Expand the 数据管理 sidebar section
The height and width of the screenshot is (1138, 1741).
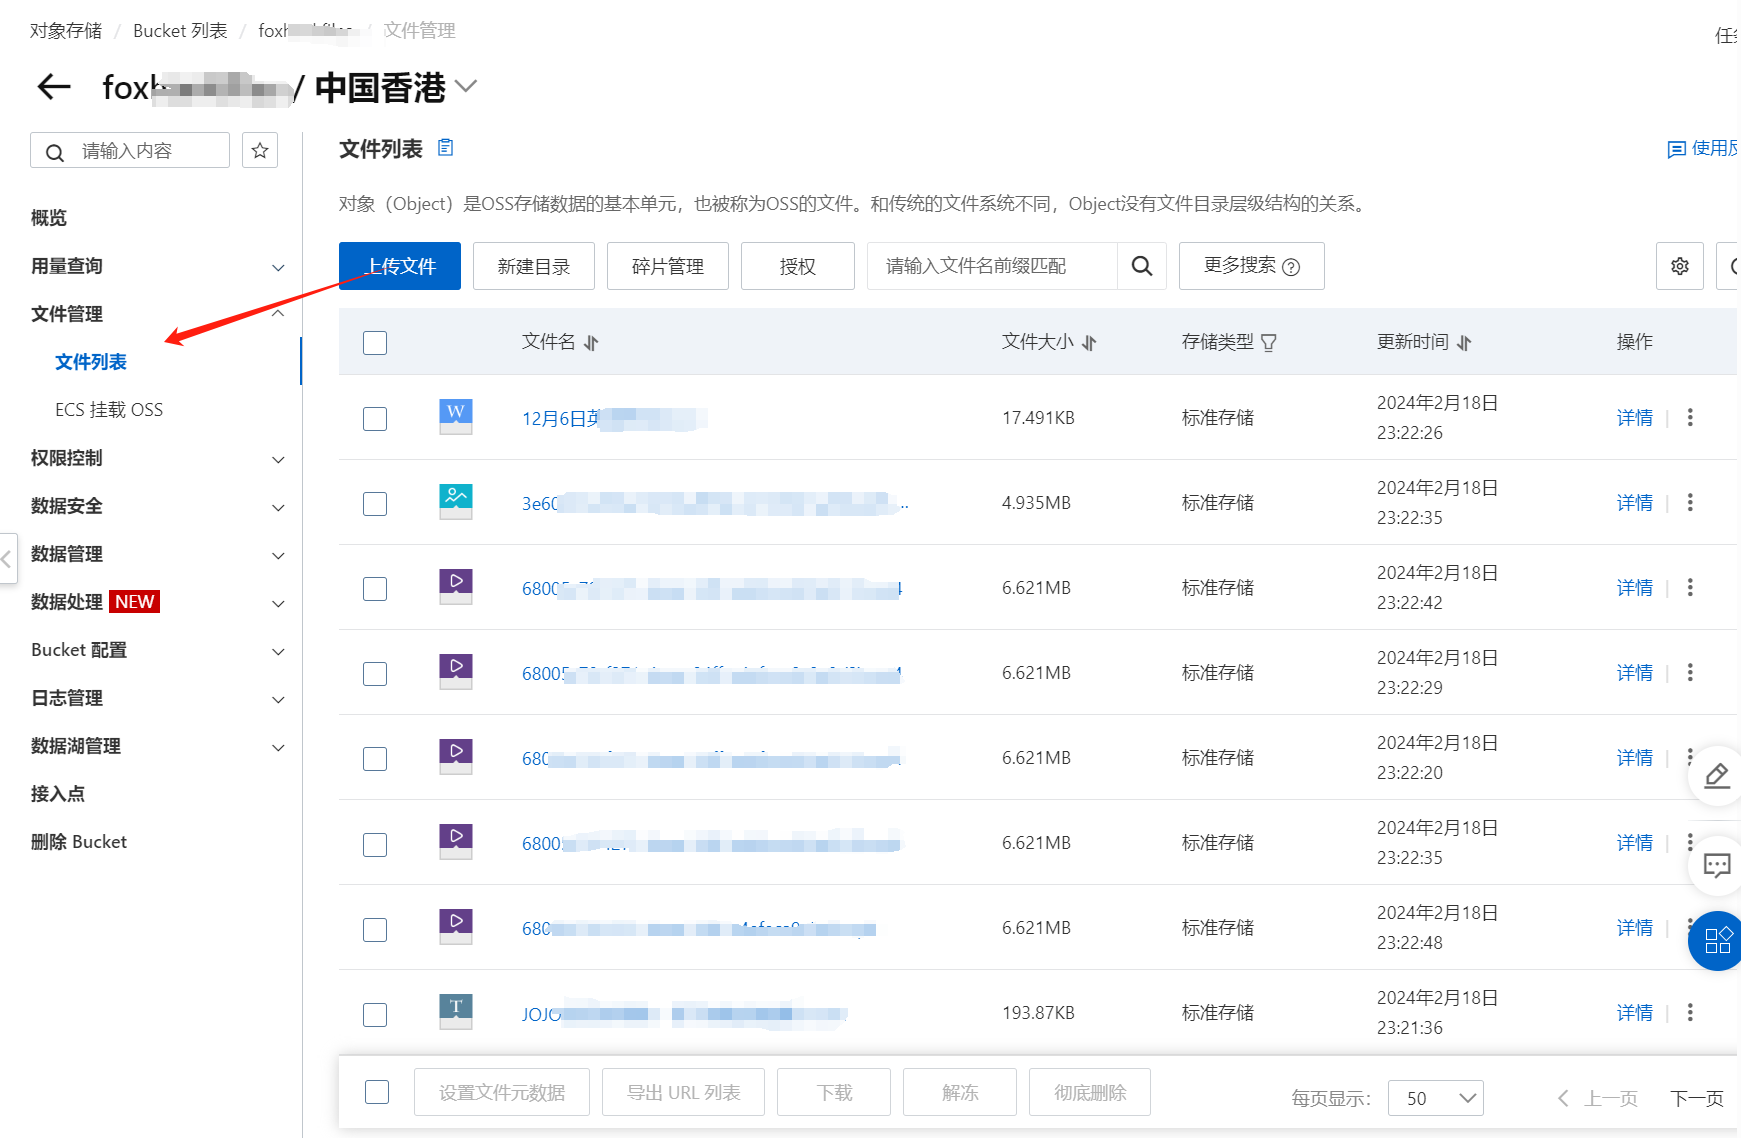point(278,555)
